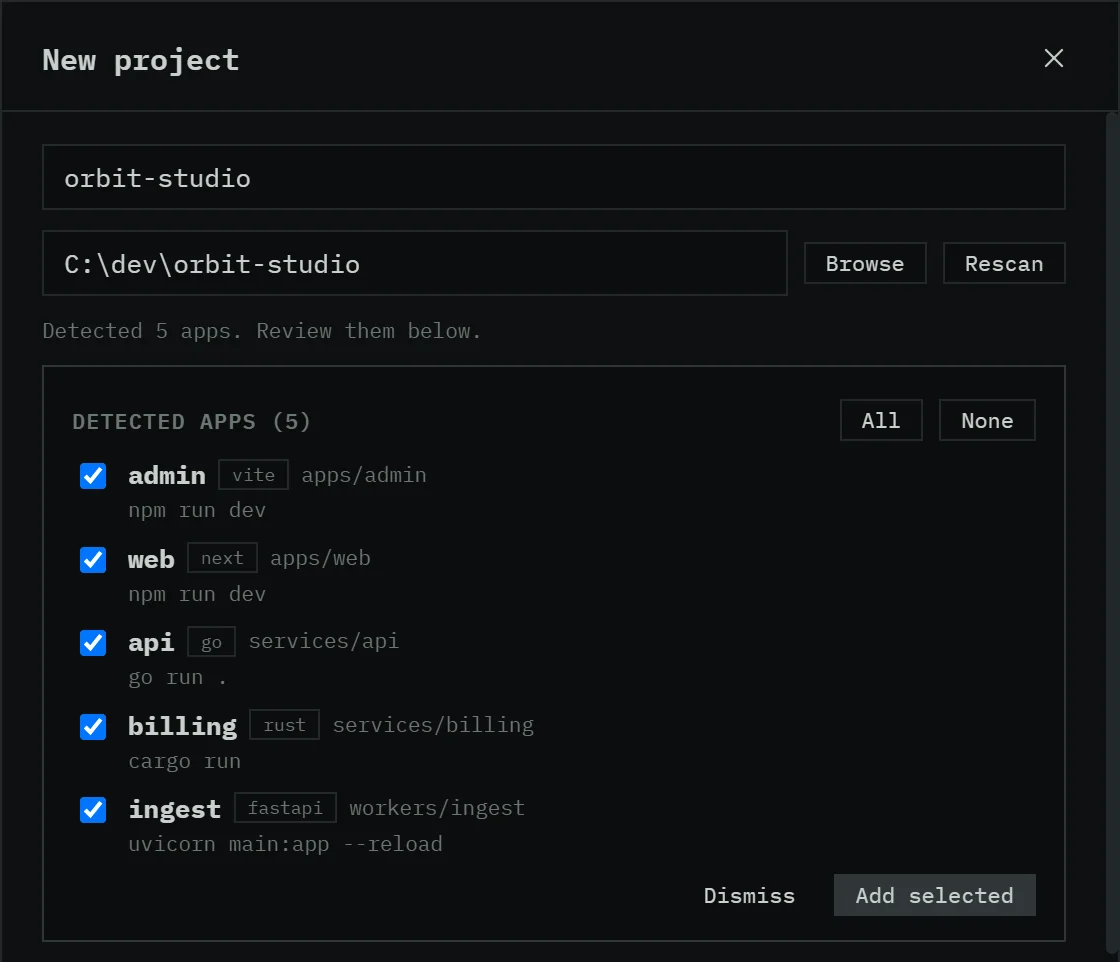Click npm run dev under admin
The image size is (1120, 962).
pos(196,511)
